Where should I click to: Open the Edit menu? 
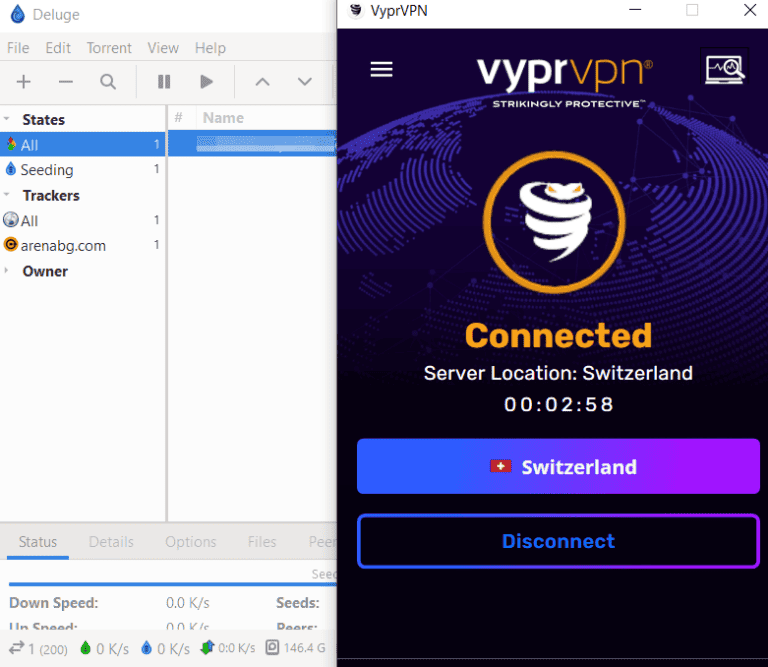[x=58, y=48]
